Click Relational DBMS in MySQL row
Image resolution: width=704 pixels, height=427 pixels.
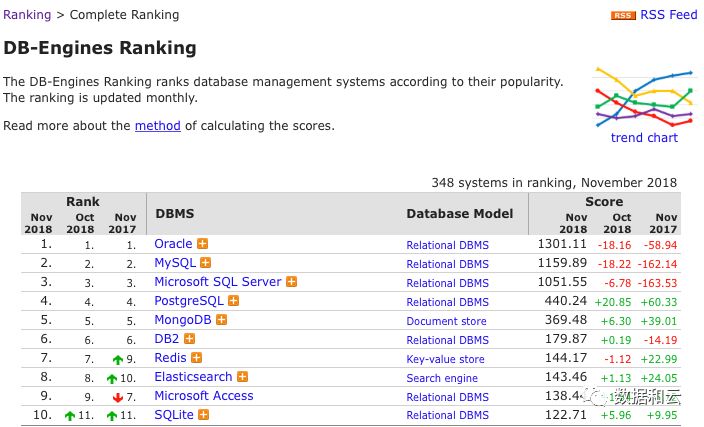tap(447, 264)
